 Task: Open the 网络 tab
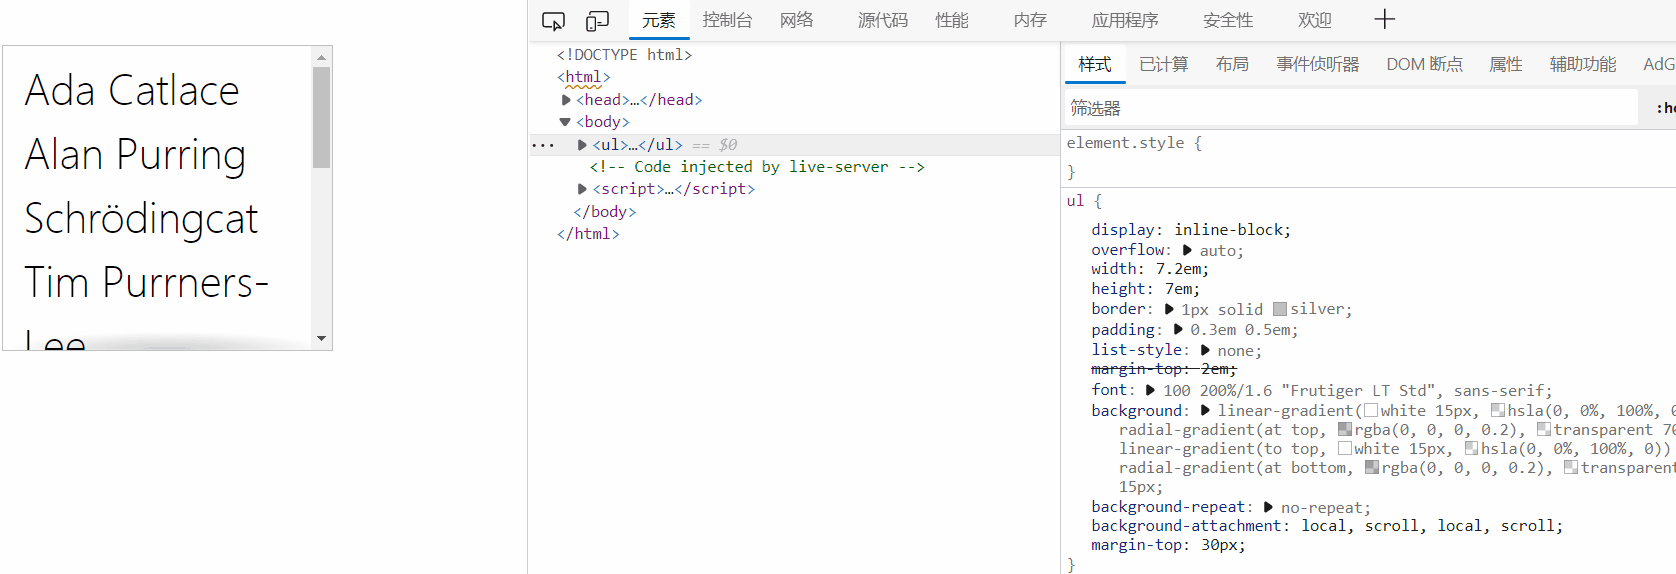pyautogui.click(x=797, y=20)
